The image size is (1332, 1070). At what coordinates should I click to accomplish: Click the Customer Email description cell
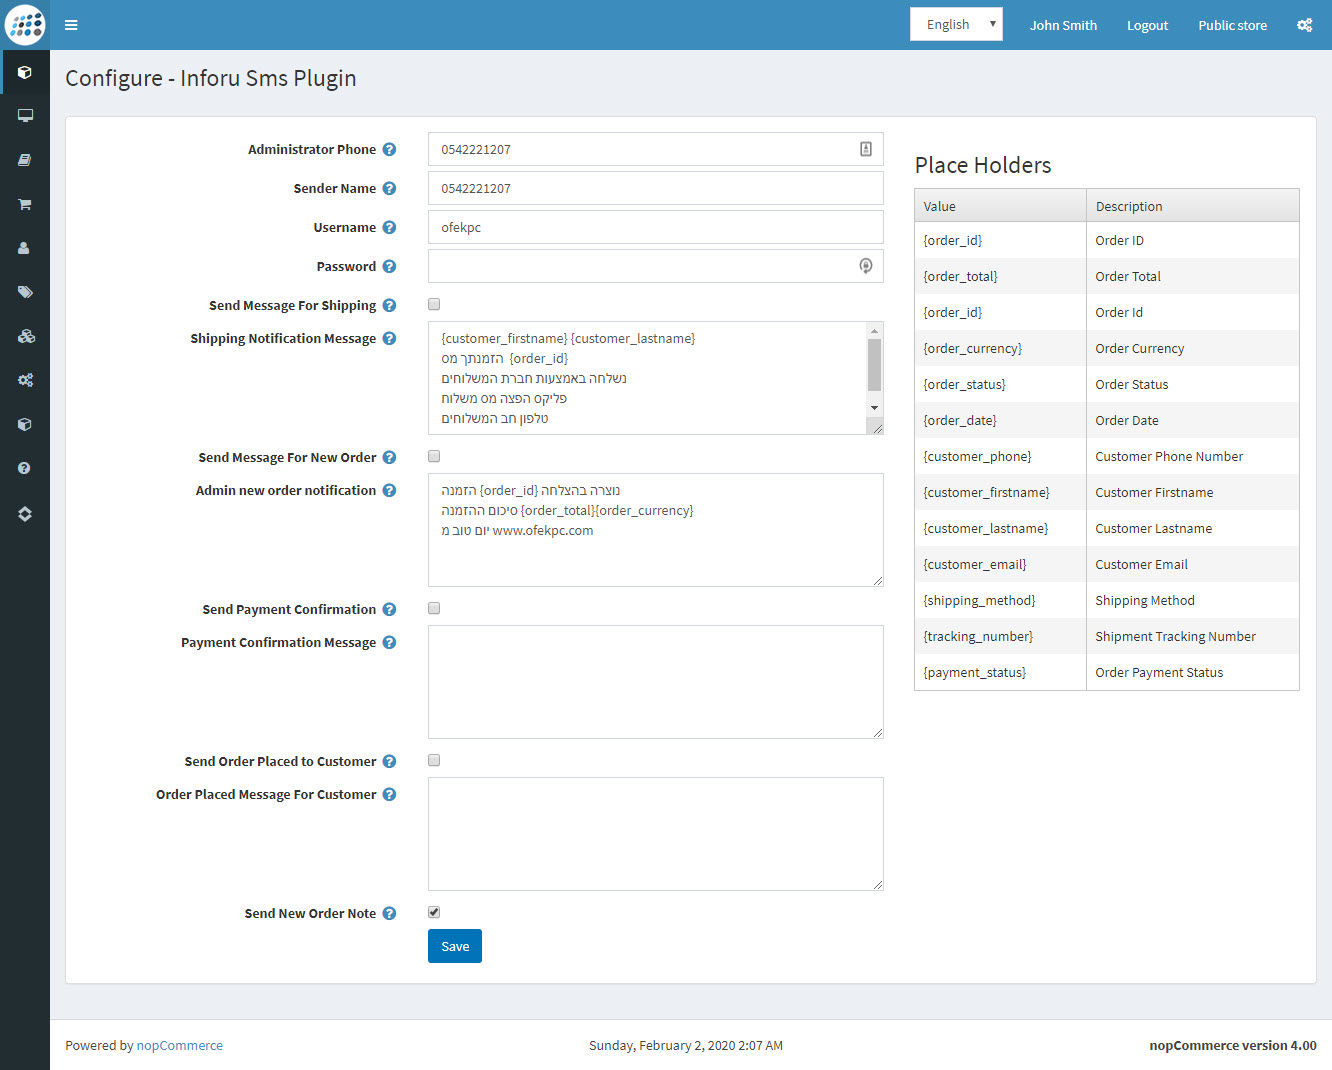1193,564
